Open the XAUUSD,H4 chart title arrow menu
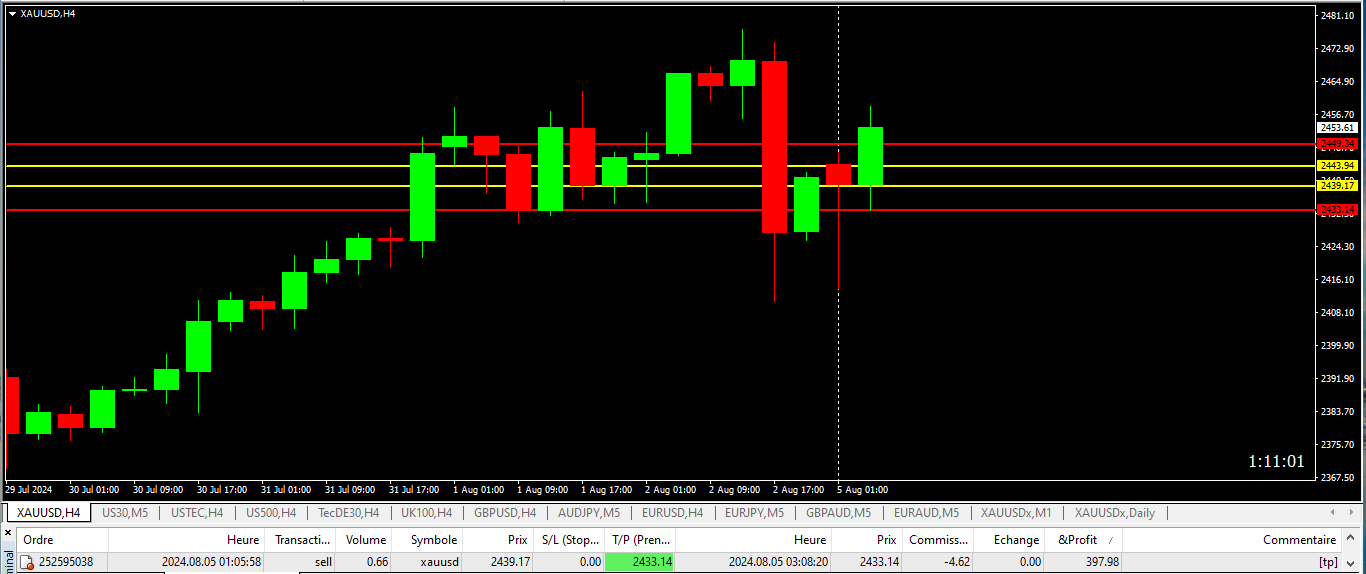Image resolution: width=1366 pixels, height=574 pixels. [12, 13]
